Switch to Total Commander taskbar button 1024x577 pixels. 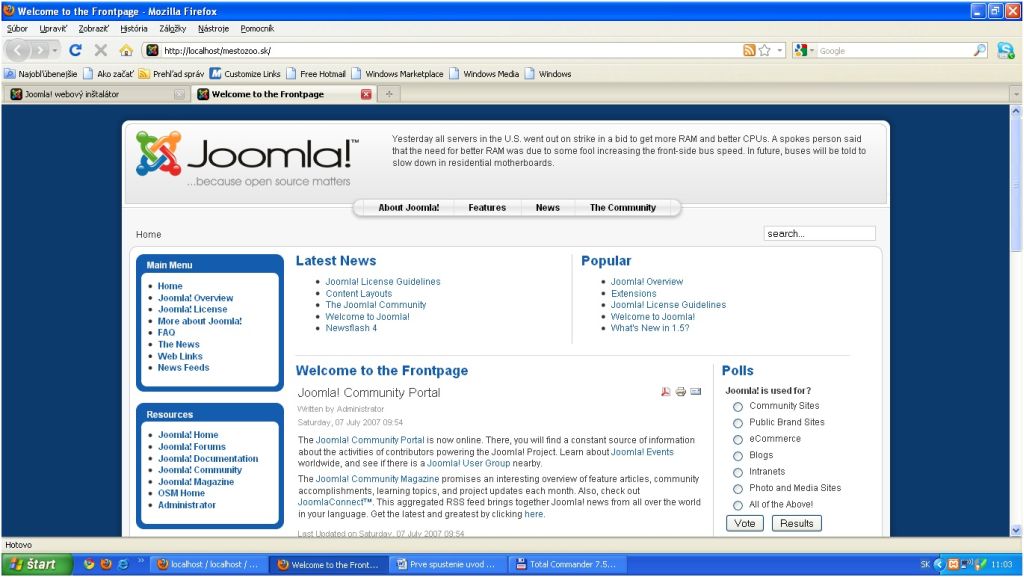[x=566, y=564]
